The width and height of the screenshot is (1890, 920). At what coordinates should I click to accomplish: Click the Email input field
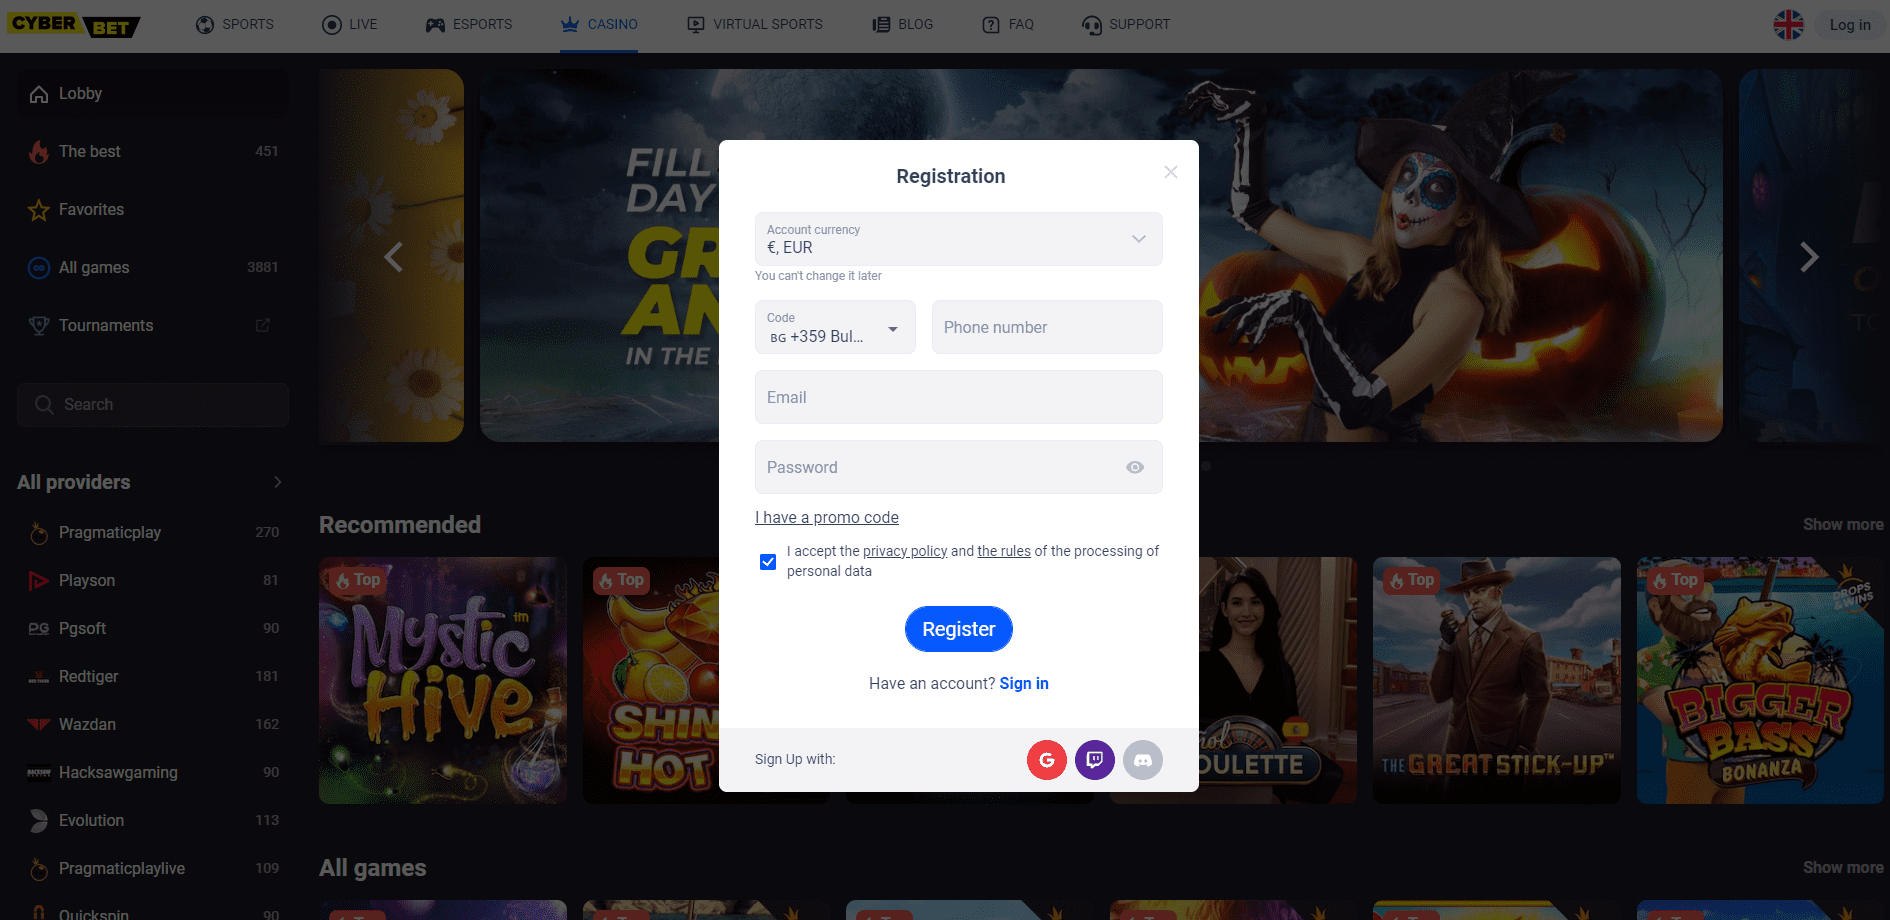pos(958,397)
